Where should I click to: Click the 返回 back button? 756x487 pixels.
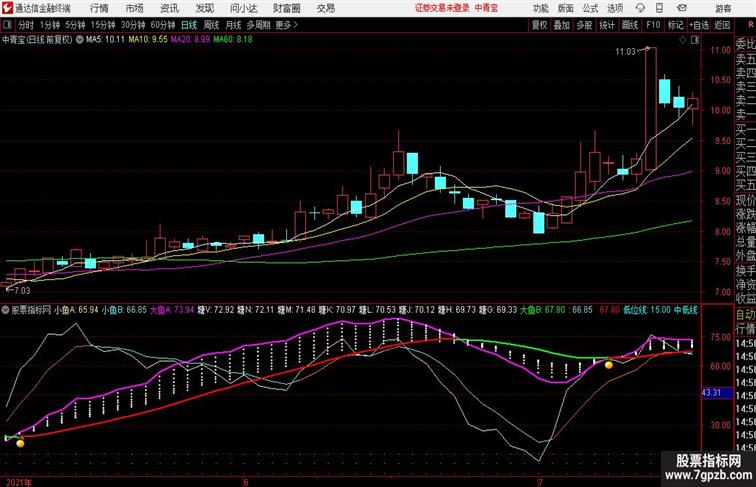[x=722, y=25]
